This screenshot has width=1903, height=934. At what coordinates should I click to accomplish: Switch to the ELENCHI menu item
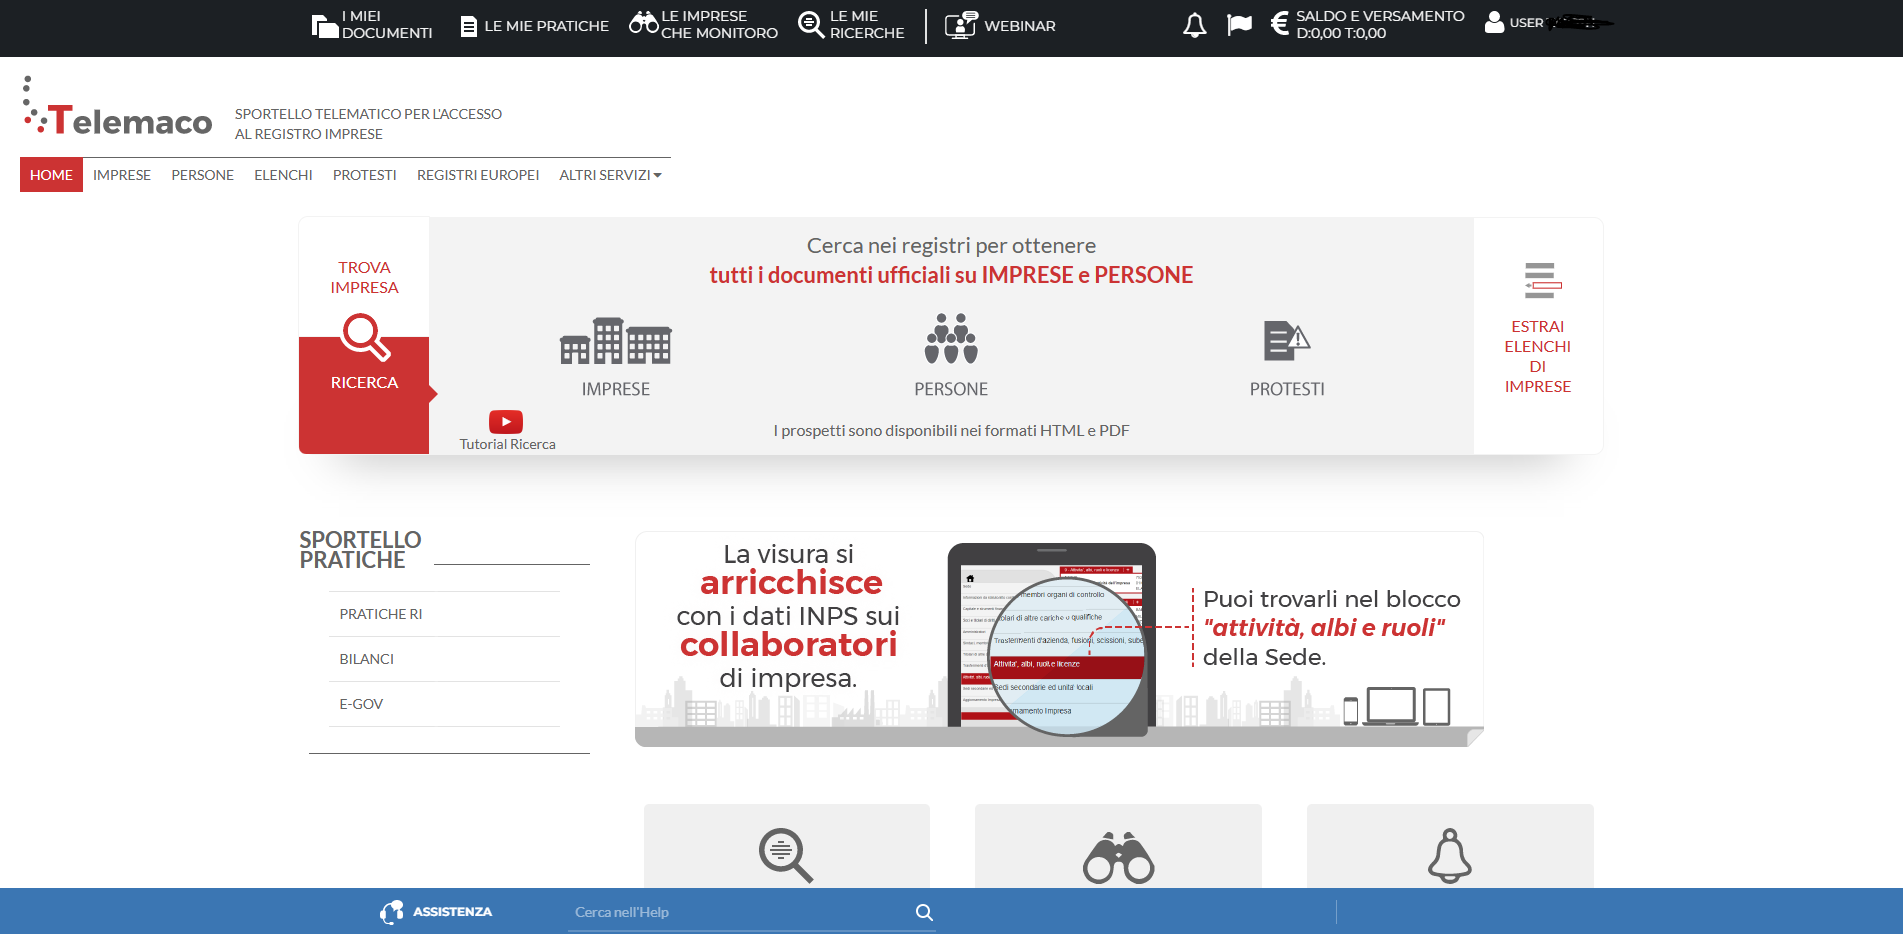coord(283,175)
